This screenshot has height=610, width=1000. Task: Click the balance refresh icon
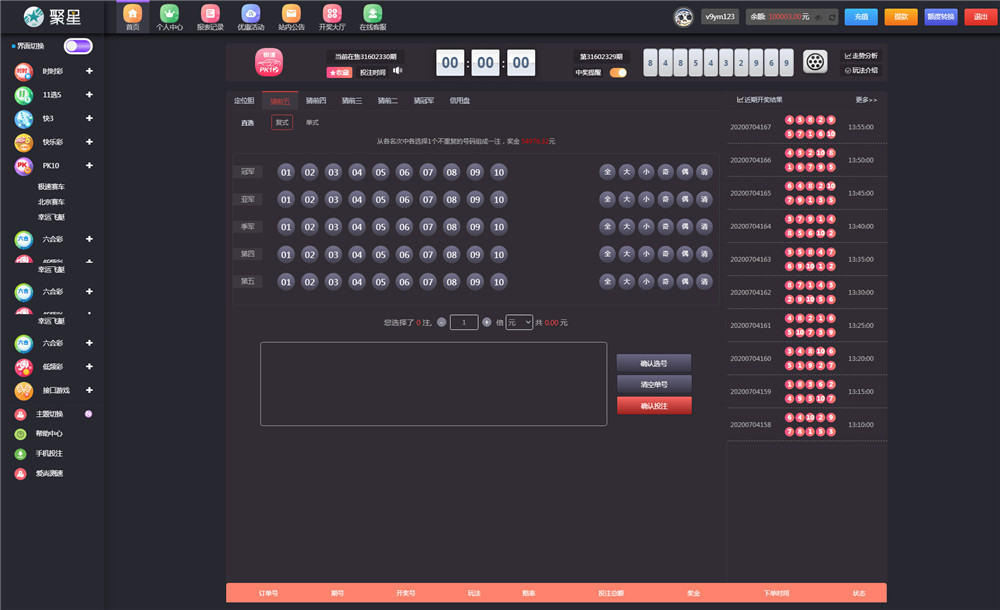coord(831,17)
